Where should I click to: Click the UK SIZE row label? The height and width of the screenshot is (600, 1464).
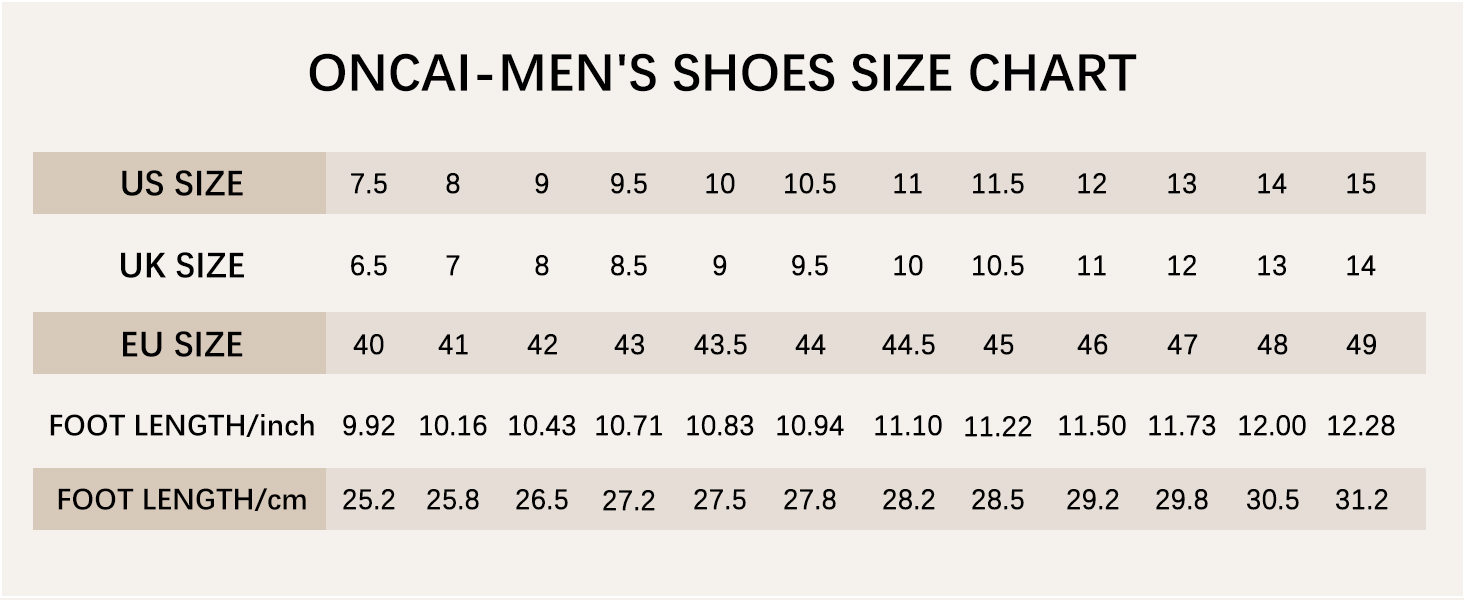181,265
